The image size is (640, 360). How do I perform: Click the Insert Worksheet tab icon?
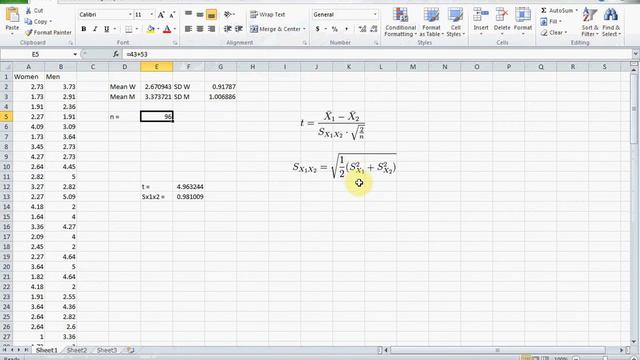[130, 350]
